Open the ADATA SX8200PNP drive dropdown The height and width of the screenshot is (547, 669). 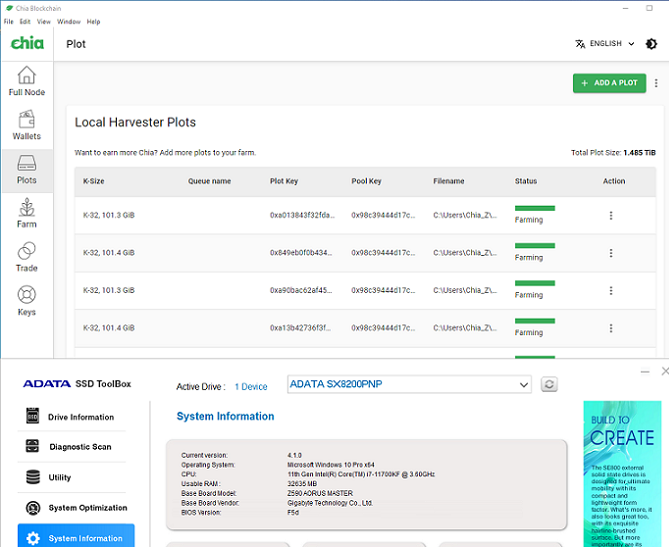409,384
